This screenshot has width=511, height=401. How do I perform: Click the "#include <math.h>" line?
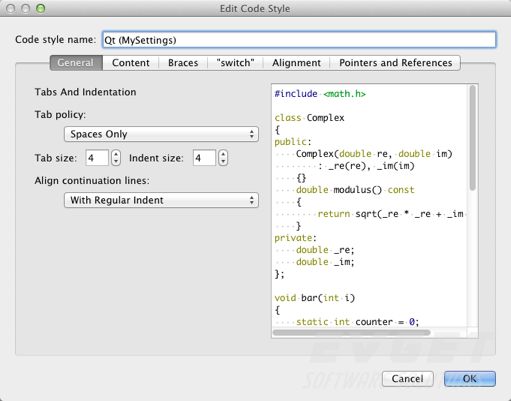[320, 94]
